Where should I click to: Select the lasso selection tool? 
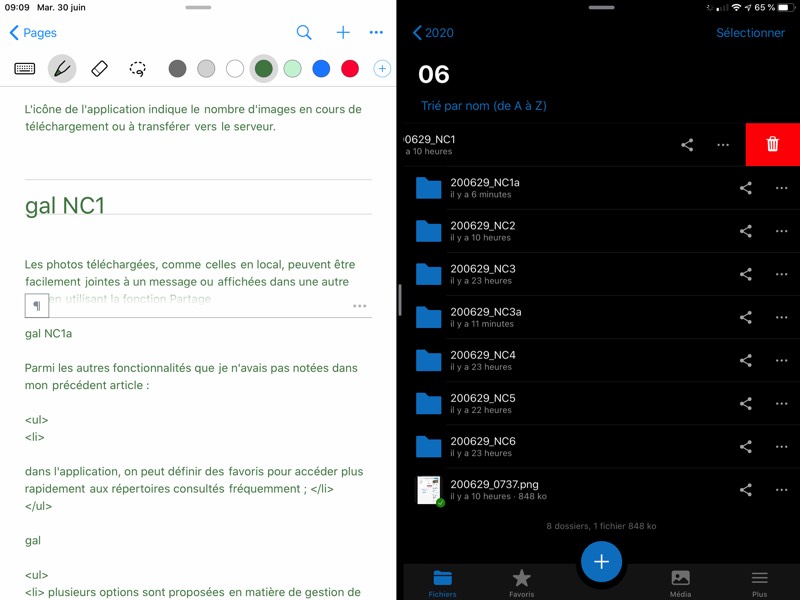click(x=138, y=69)
